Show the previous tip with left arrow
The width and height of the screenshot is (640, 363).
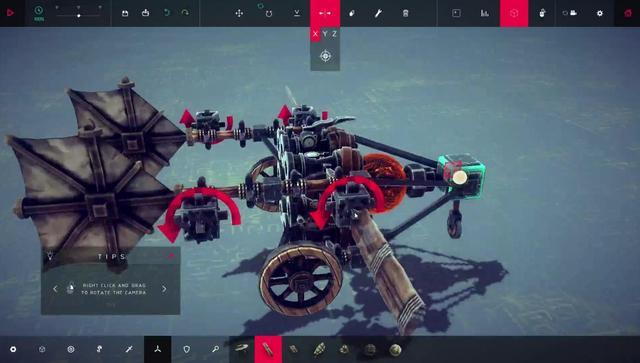pos(56,289)
